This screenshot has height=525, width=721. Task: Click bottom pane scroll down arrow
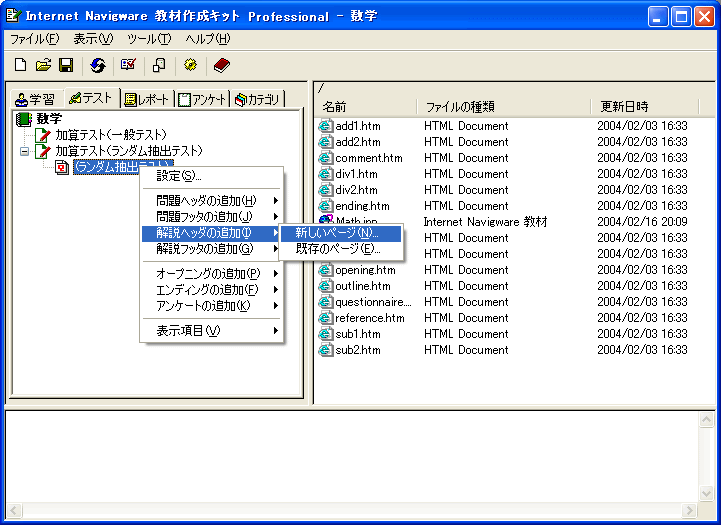[706, 494]
